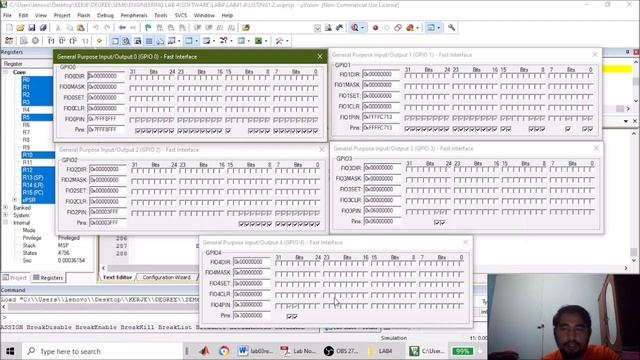Open Configuration with the wrench icon
The image size is (640, 360).
(451, 28)
